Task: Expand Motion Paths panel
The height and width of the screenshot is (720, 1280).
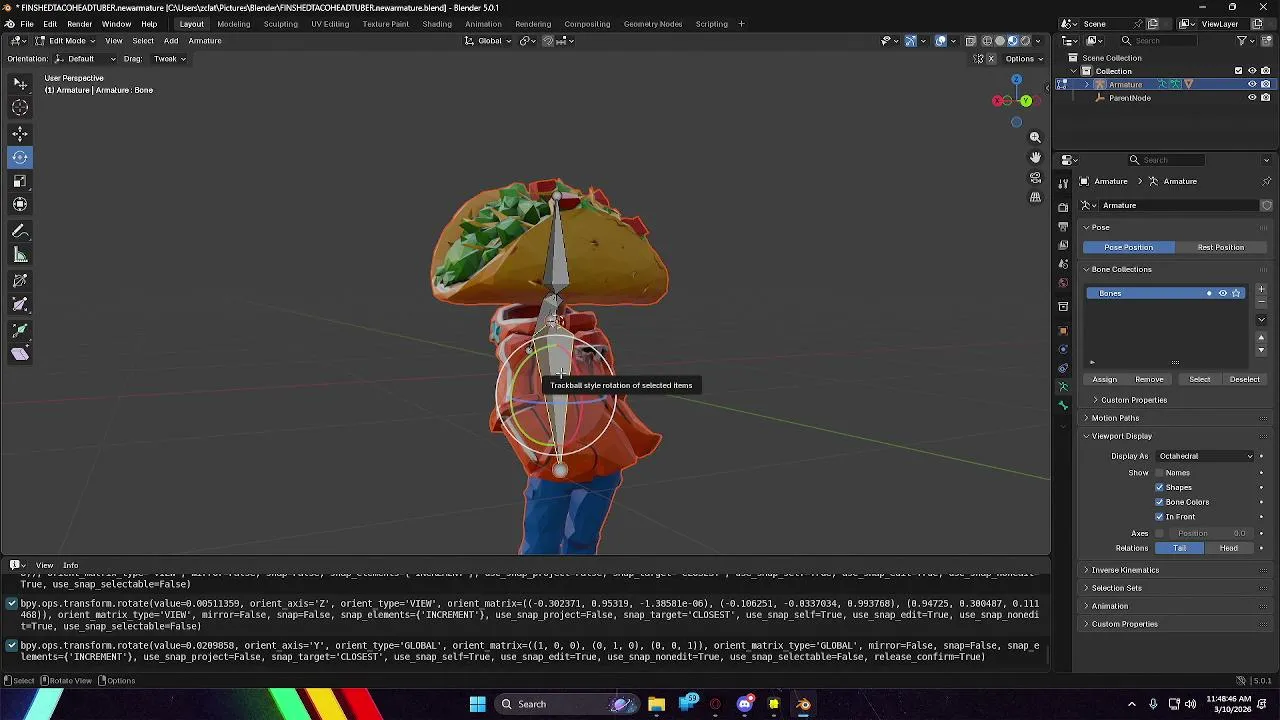Action: (x=1115, y=418)
